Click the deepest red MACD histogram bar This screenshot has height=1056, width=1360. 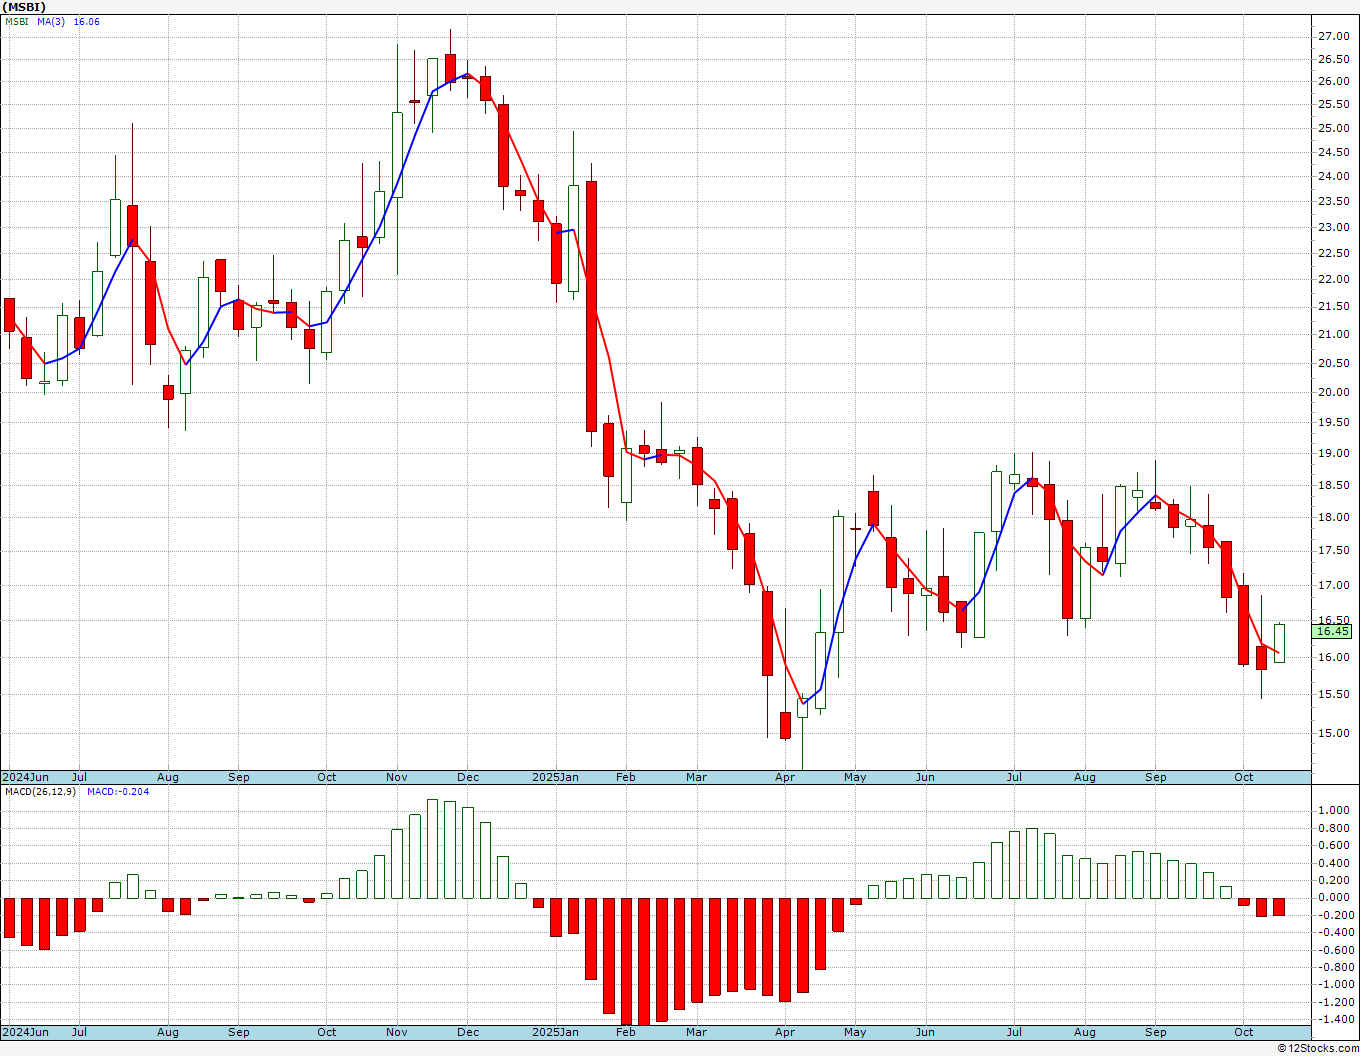644,961
